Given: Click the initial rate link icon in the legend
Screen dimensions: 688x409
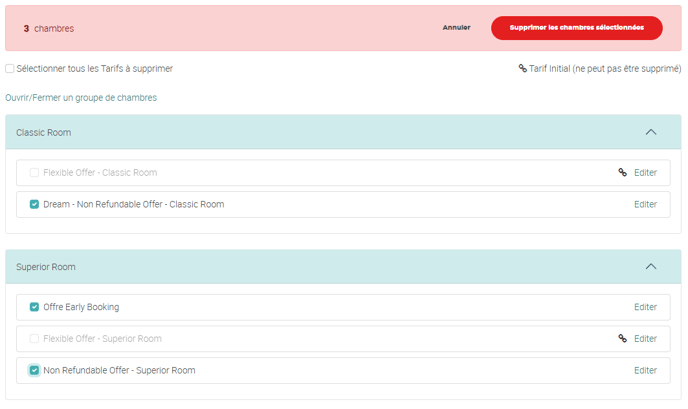Looking at the screenshot, I should [x=522, y=69].
